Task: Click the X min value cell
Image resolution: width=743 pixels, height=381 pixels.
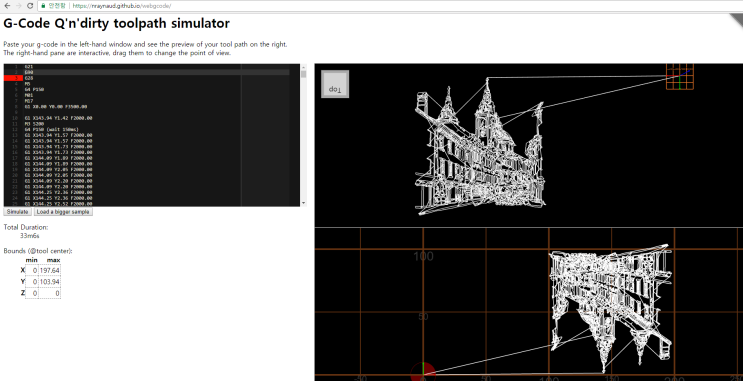Action: pos(32,270)
